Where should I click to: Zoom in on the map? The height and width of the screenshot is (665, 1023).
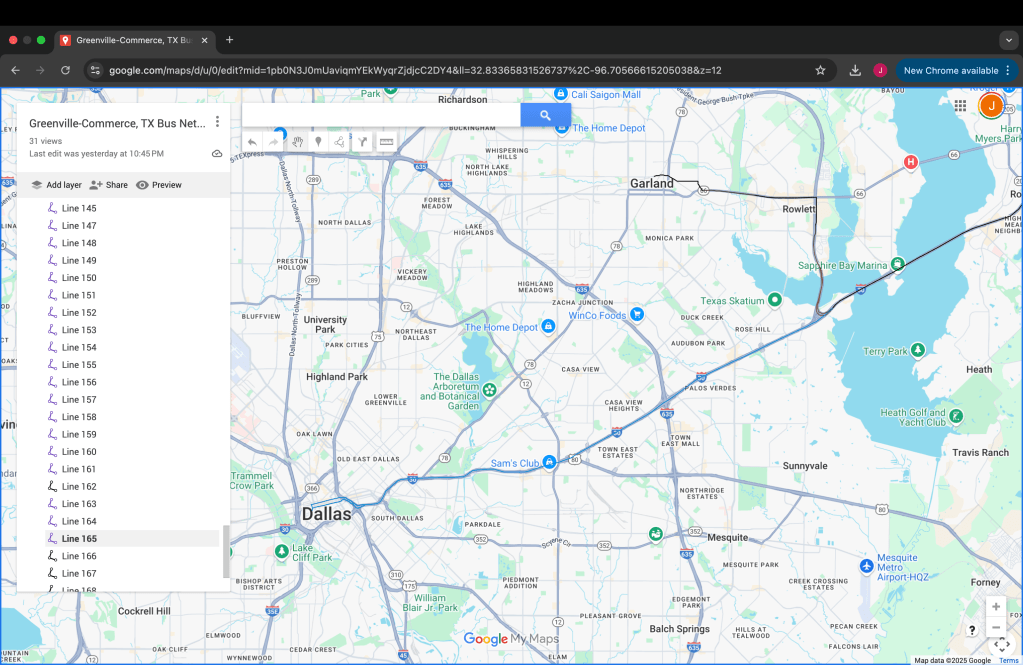(995, 607)
